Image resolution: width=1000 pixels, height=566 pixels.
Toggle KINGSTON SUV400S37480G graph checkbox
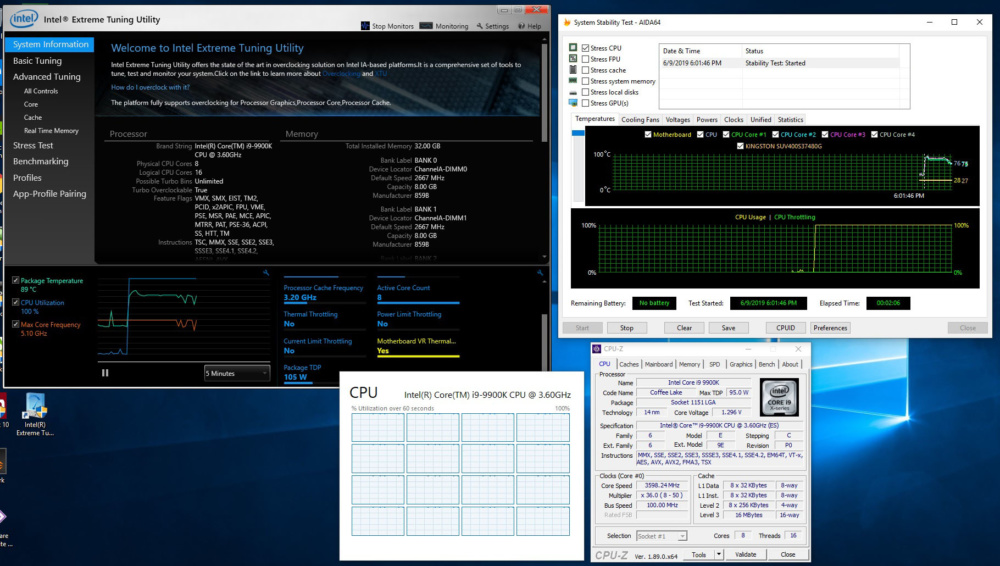[x=740, y=146]
